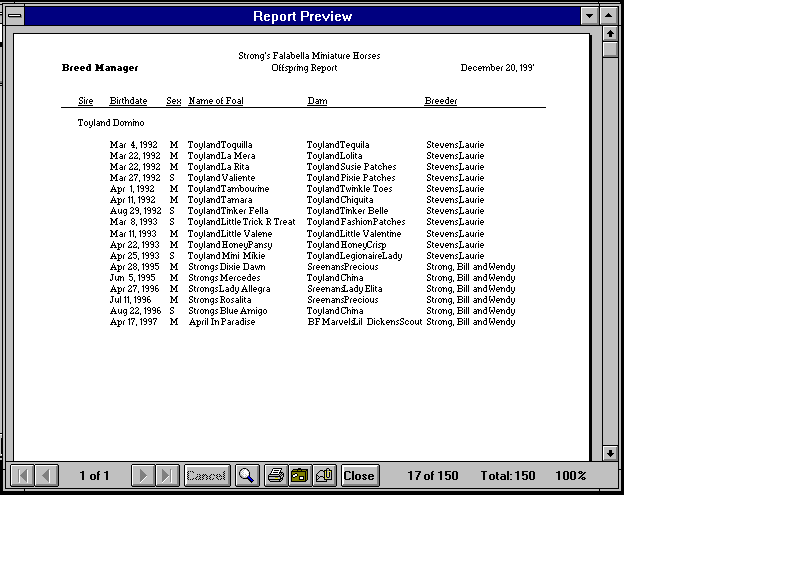Close the report preview via Close button
This screenshot has height=562, width=800.
tap(359, 476)
